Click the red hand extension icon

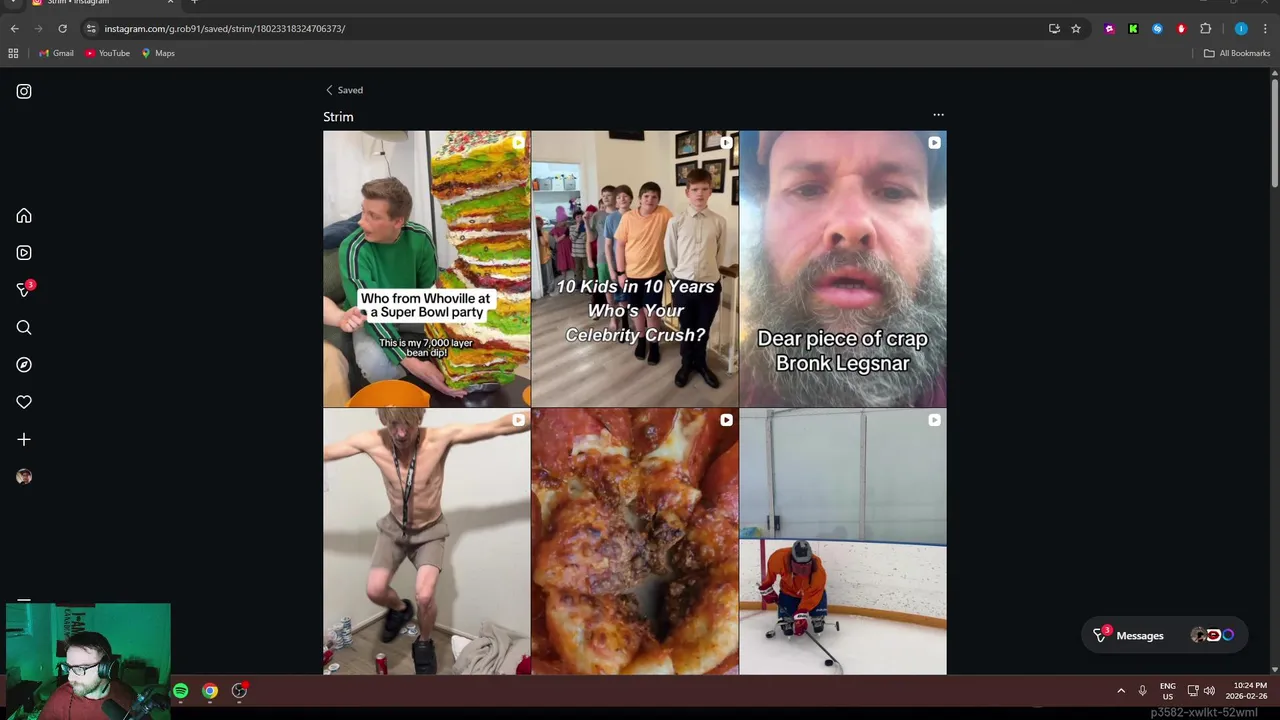coord(1181,29)
